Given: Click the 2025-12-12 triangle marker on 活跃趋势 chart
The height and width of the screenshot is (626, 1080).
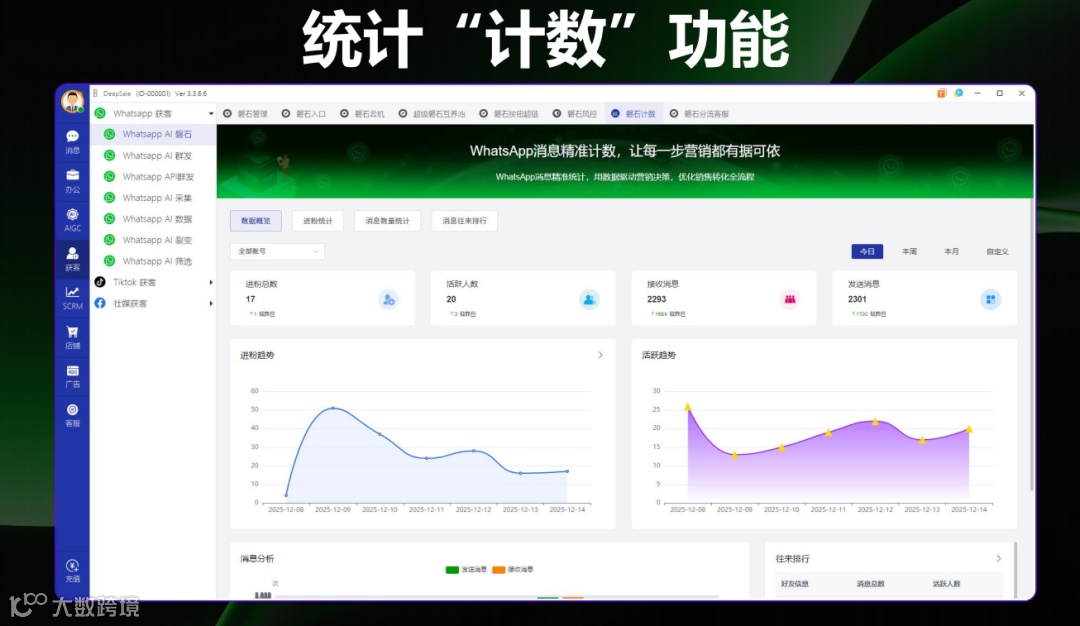Looking at the screenshot, I should point(875,421).
